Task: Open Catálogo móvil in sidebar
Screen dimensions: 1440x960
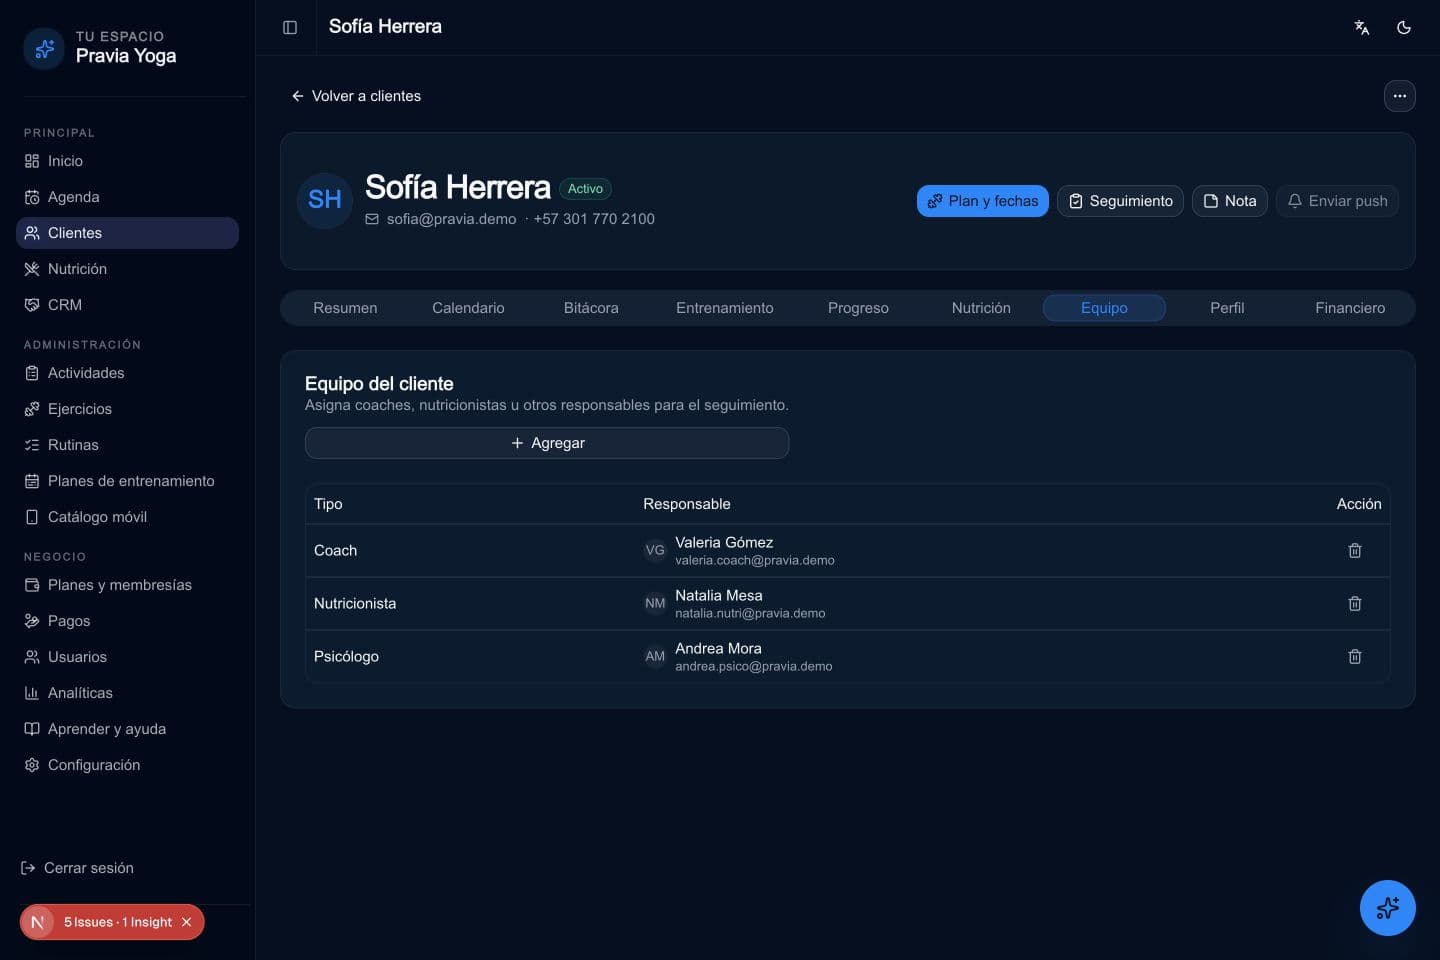Action: point(127,517)
